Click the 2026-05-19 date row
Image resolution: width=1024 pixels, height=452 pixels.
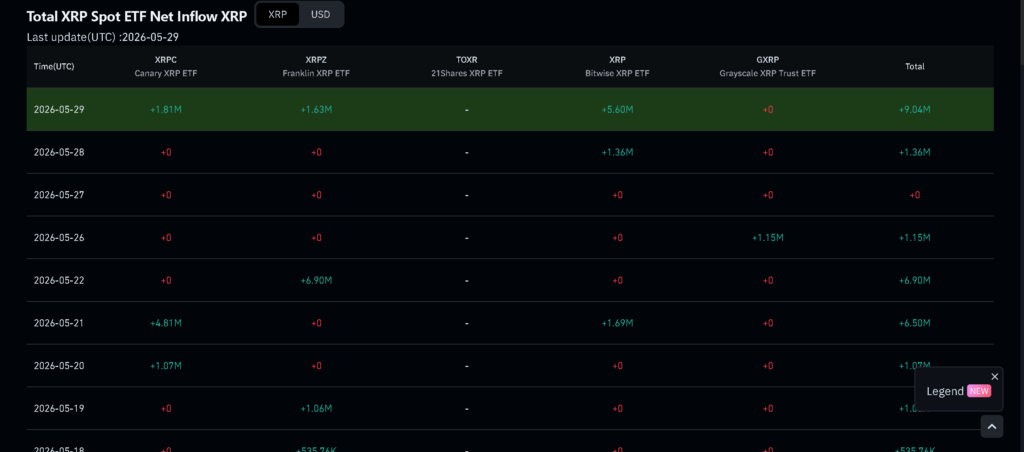510,408
